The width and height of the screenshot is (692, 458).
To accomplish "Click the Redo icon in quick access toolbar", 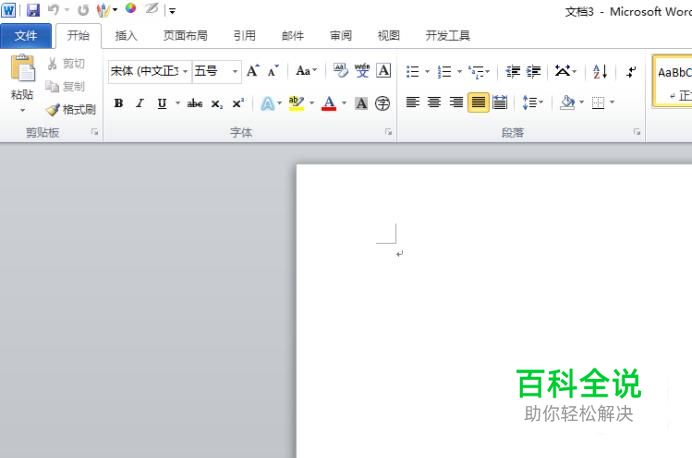I will pyautogui.click(x=83, y=10).
